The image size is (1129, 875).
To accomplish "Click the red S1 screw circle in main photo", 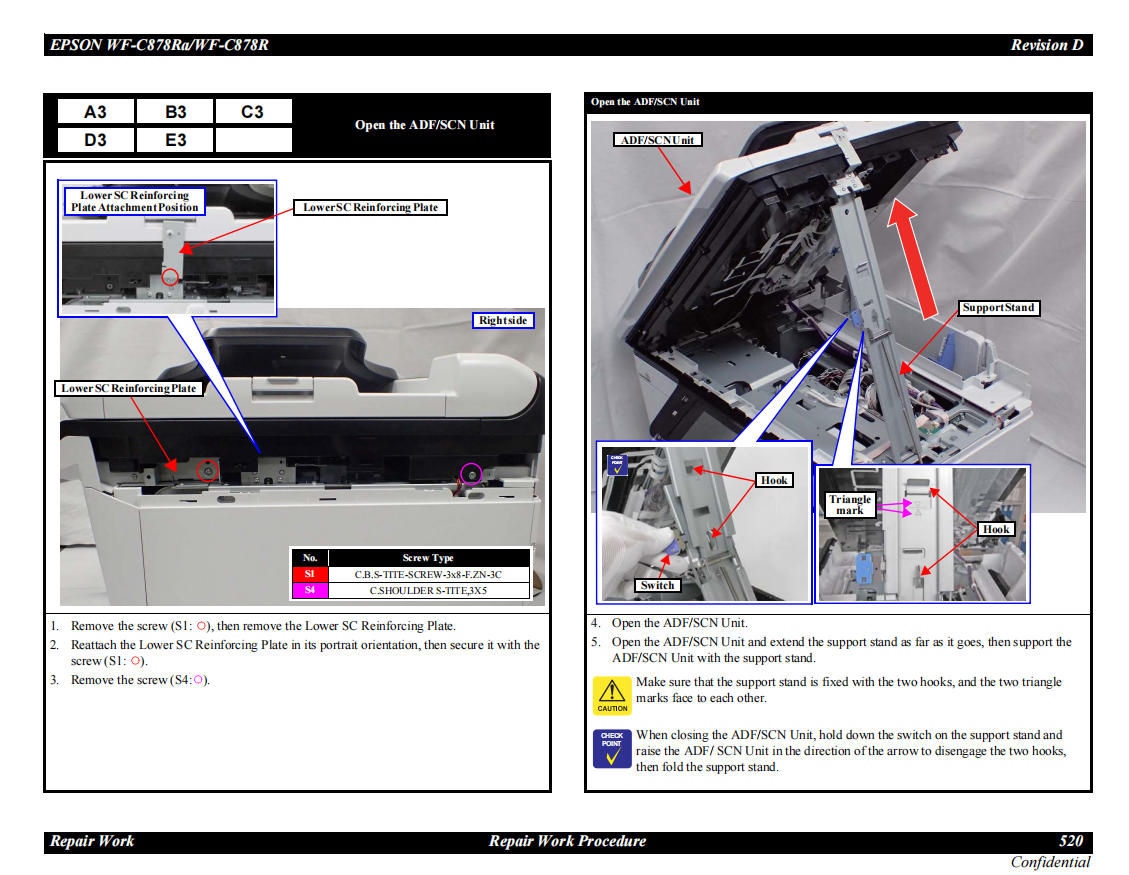I will [x=207, y=470].
